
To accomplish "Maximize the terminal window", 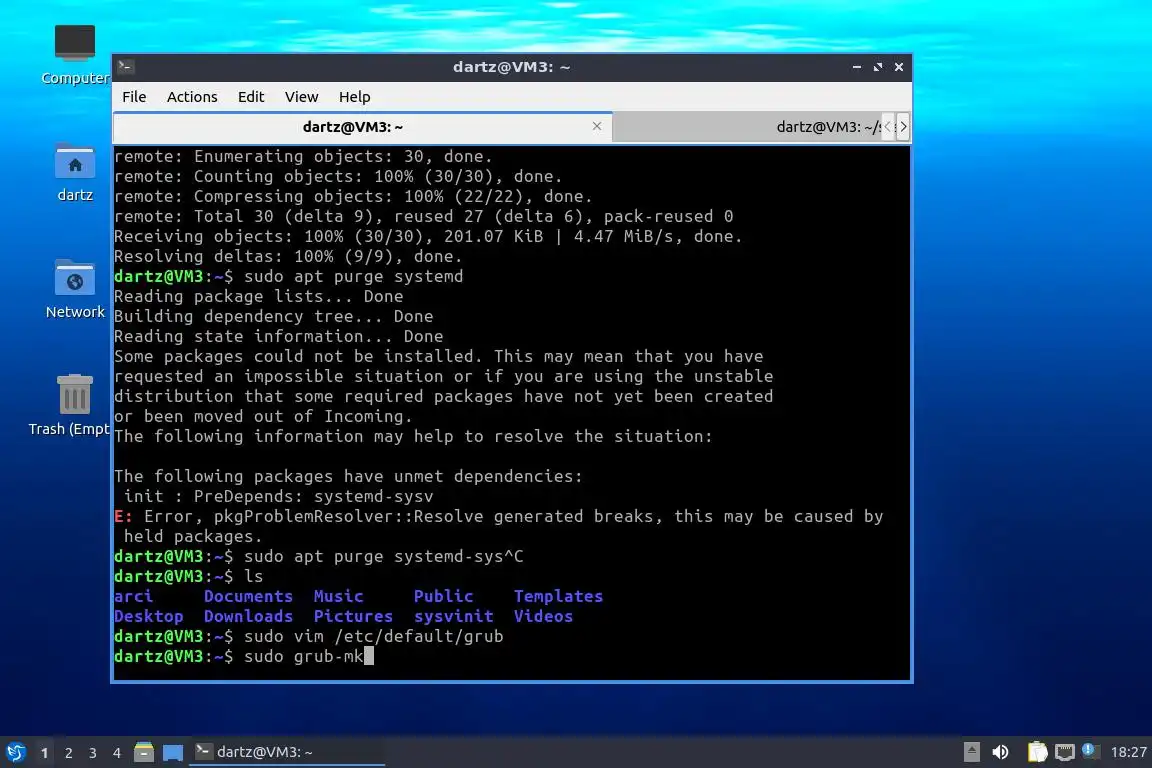I will pos(878,67).
